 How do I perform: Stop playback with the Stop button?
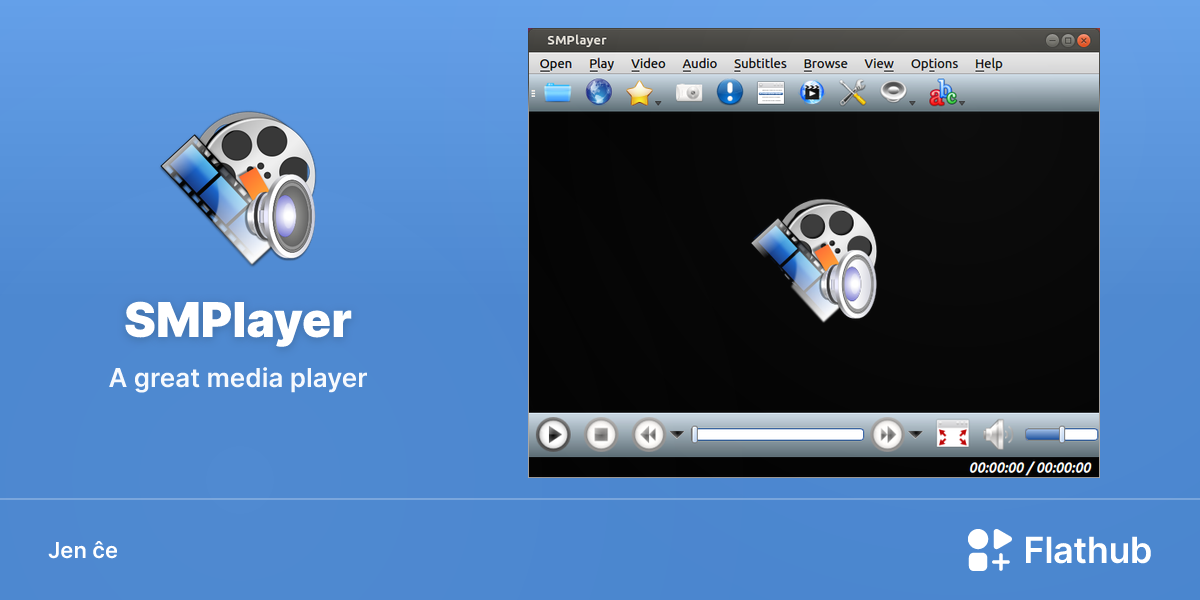click(601, 435)
